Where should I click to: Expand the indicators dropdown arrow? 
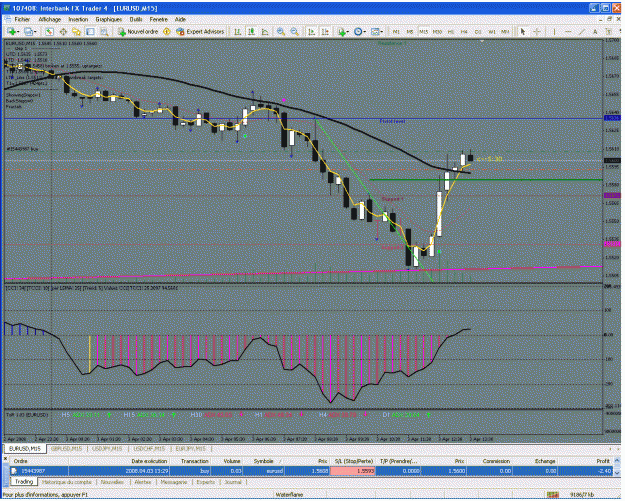[x=348, y=32]
